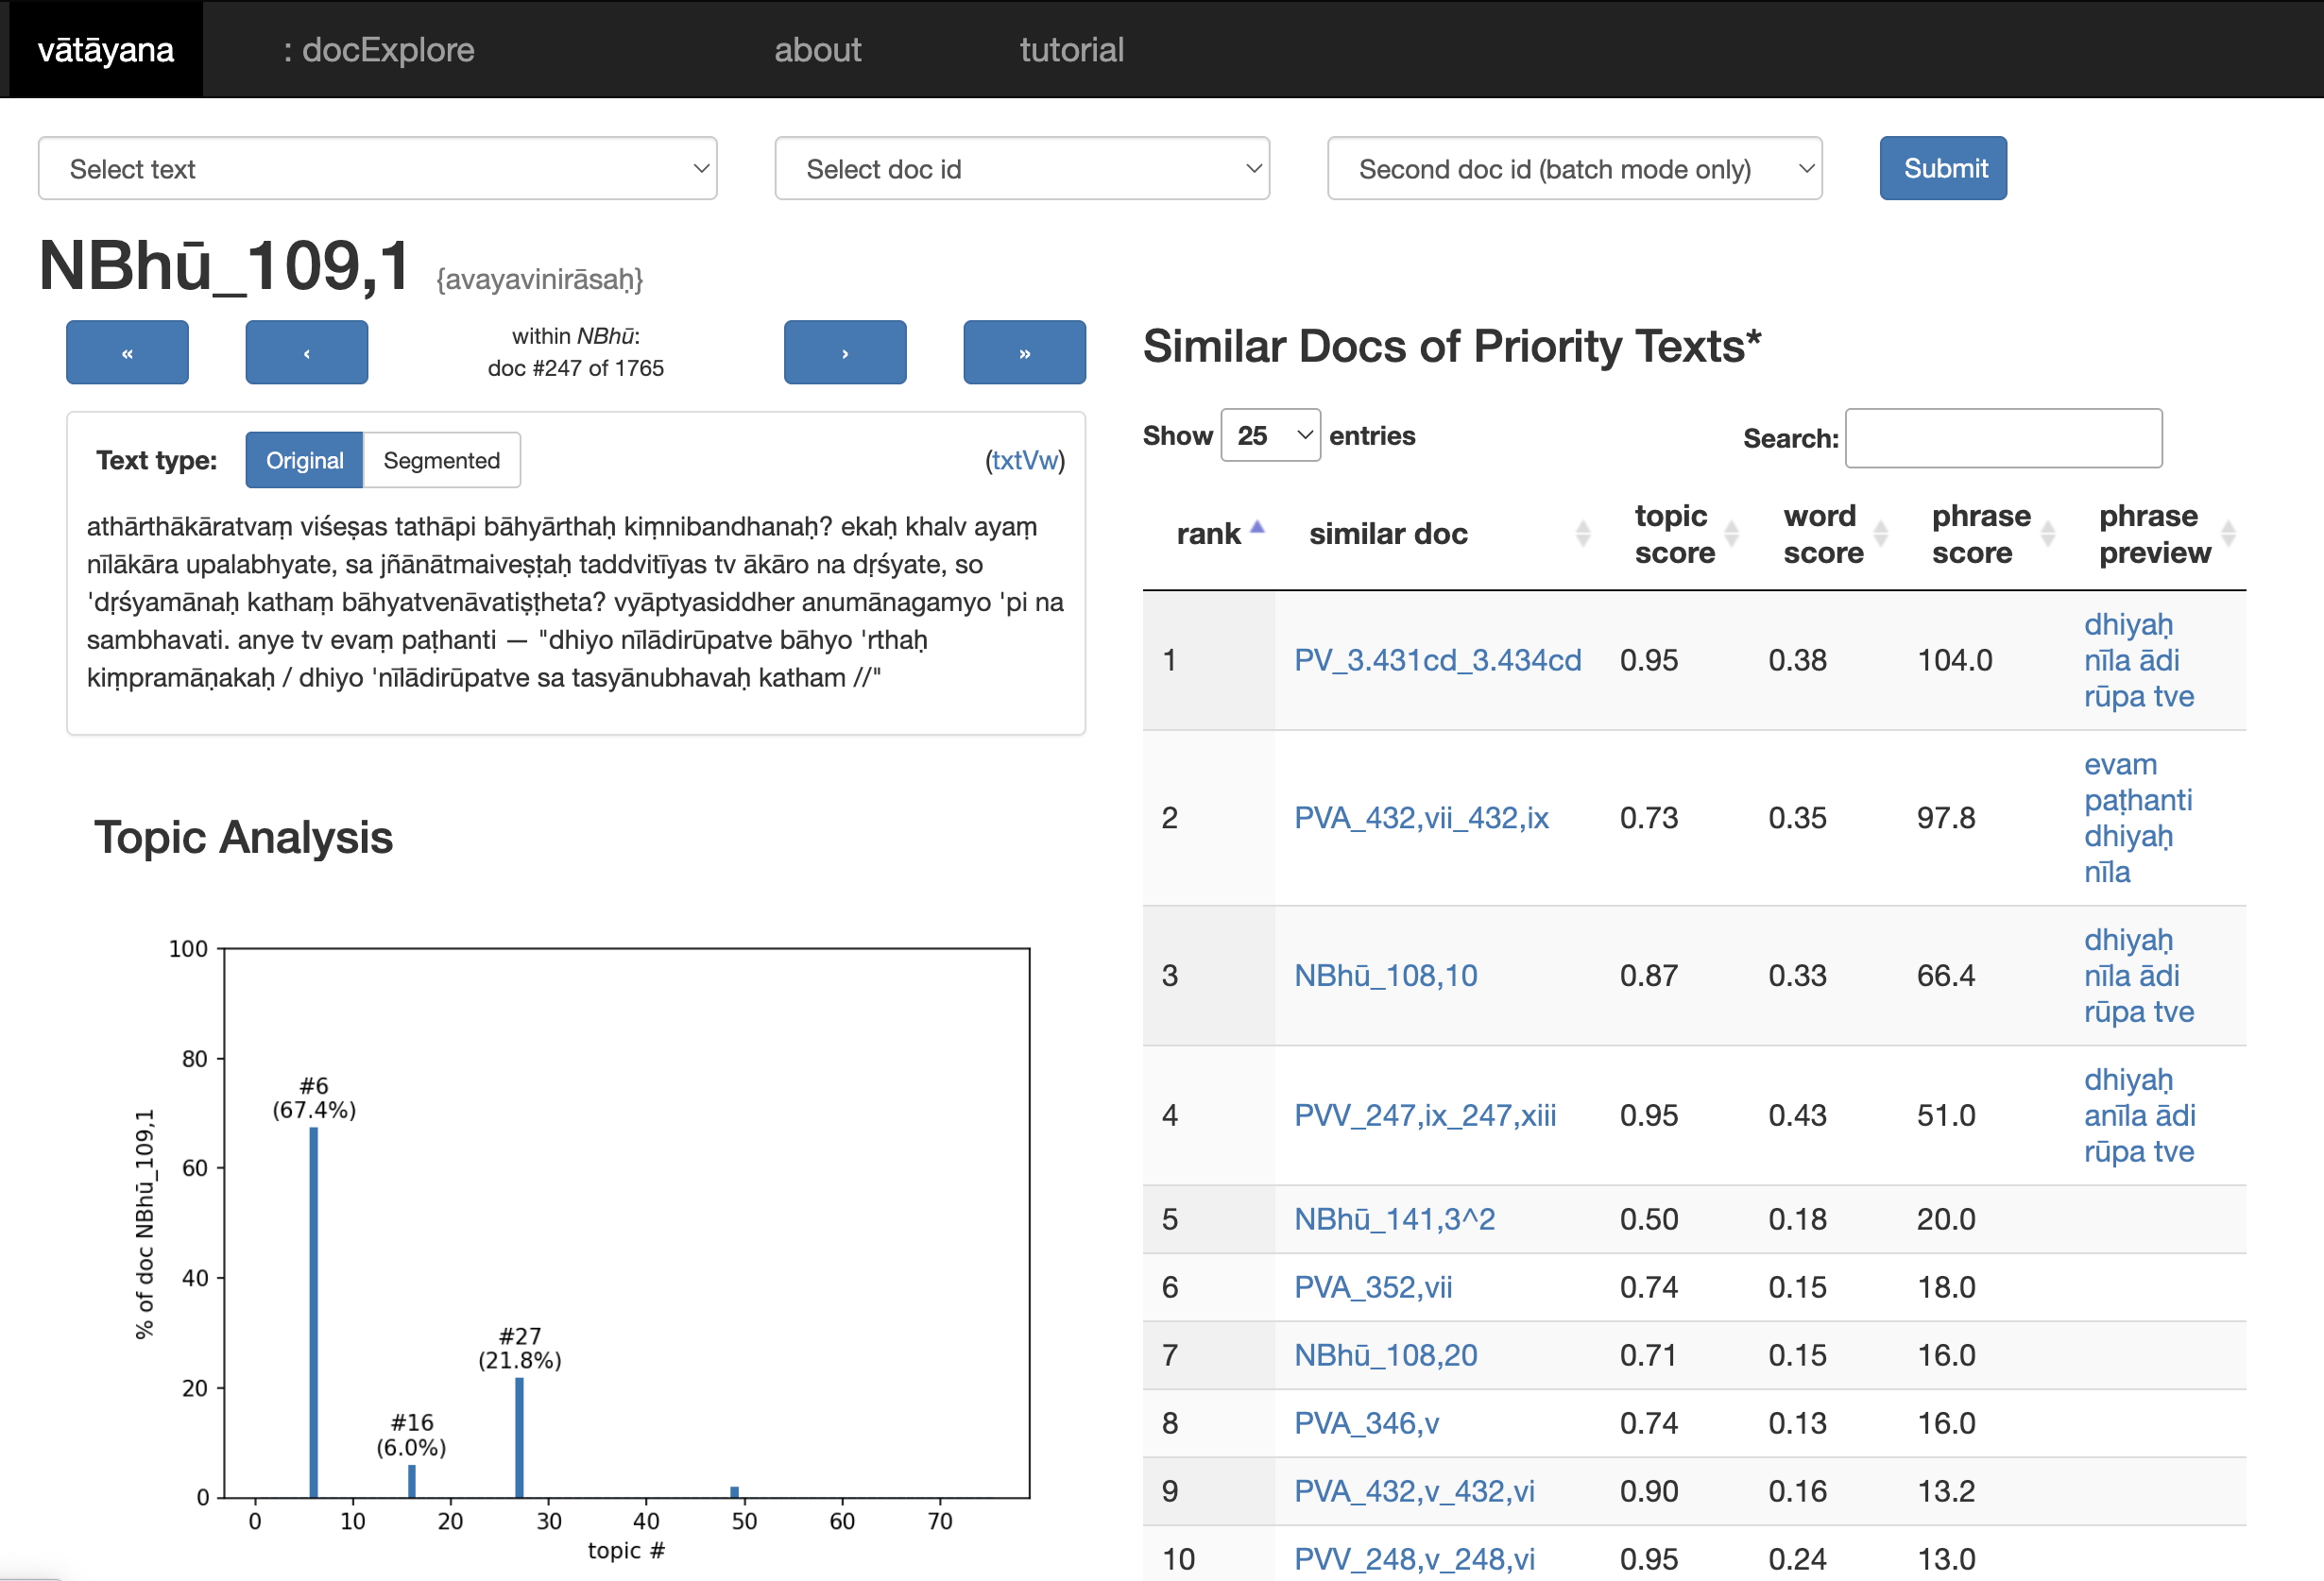Open similar doc PV_3.431cd_3.434cd link
The width and height of the screenshot is (2324, 1581).
tap(1437, 660)
